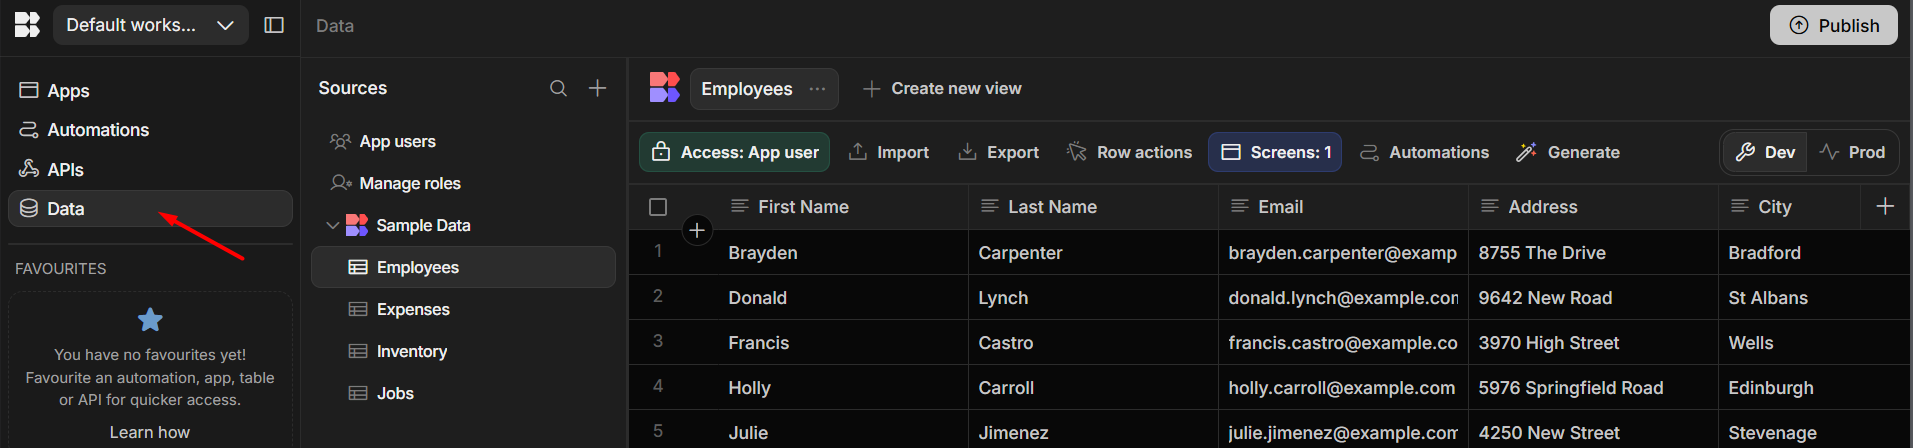The height and width of the screenshot is (448, 1913).
Task: Select the Carpenter last name cell
Action: point(1093,253)
